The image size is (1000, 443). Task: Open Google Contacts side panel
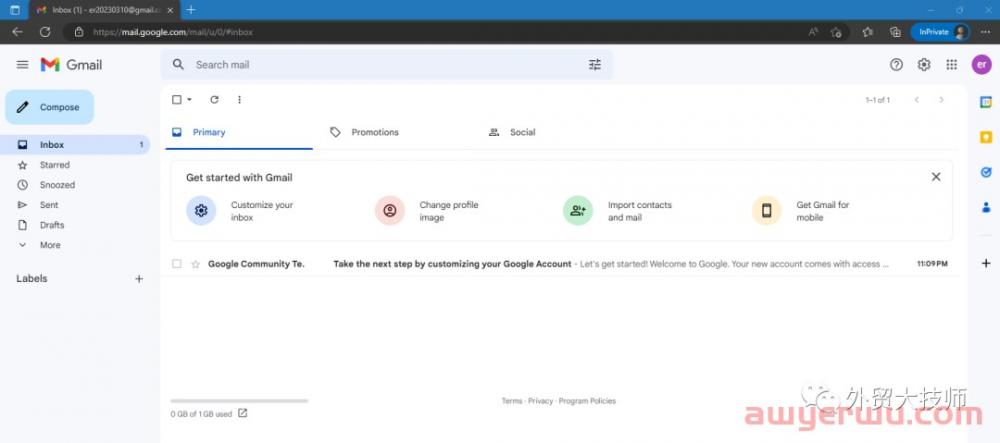986,207
